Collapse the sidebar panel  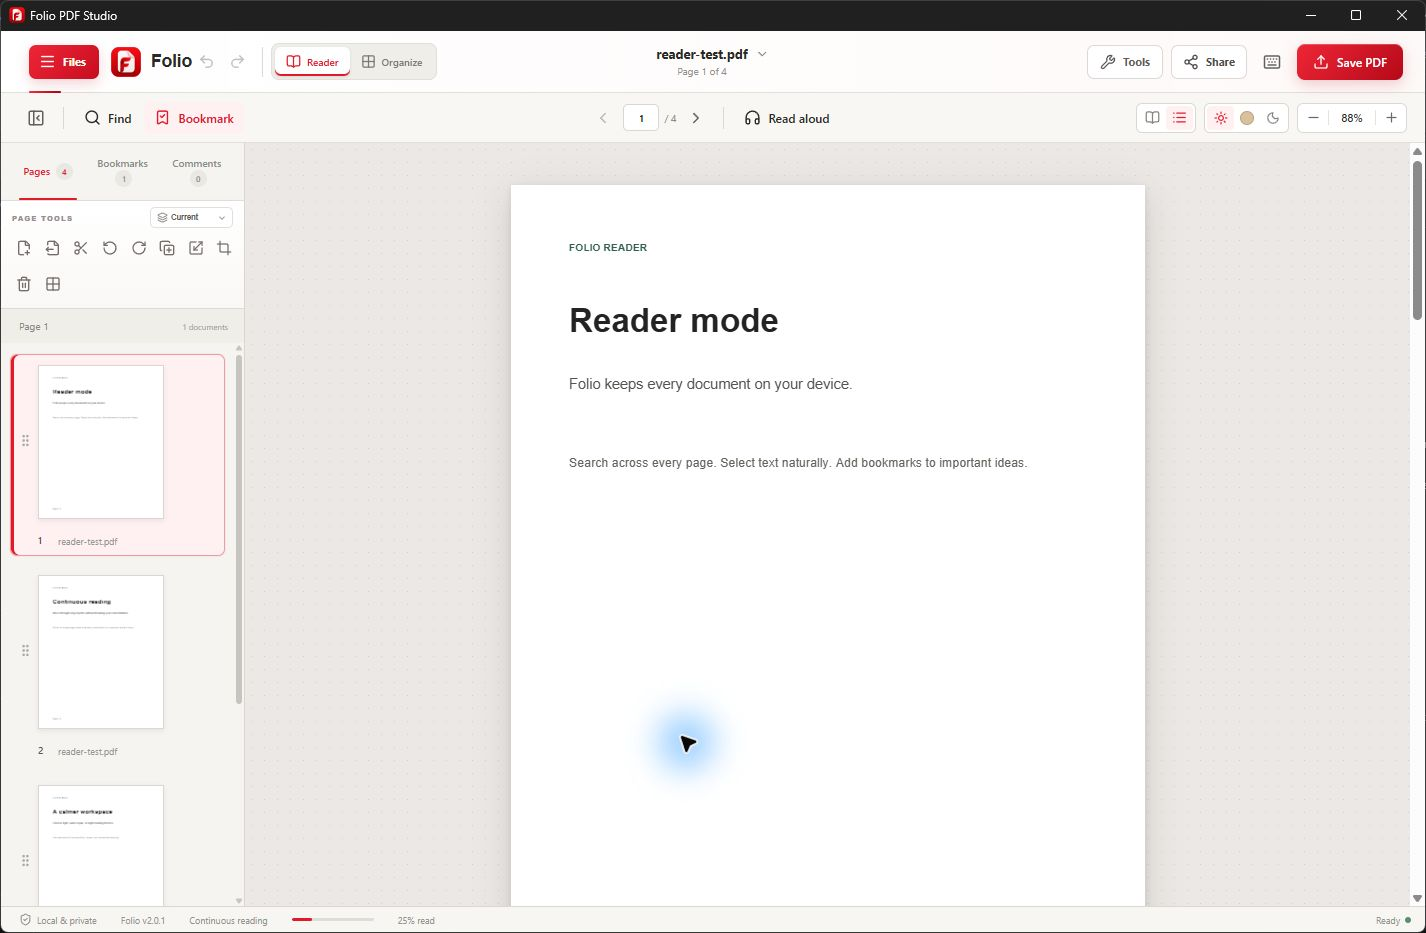click(36, 118)
